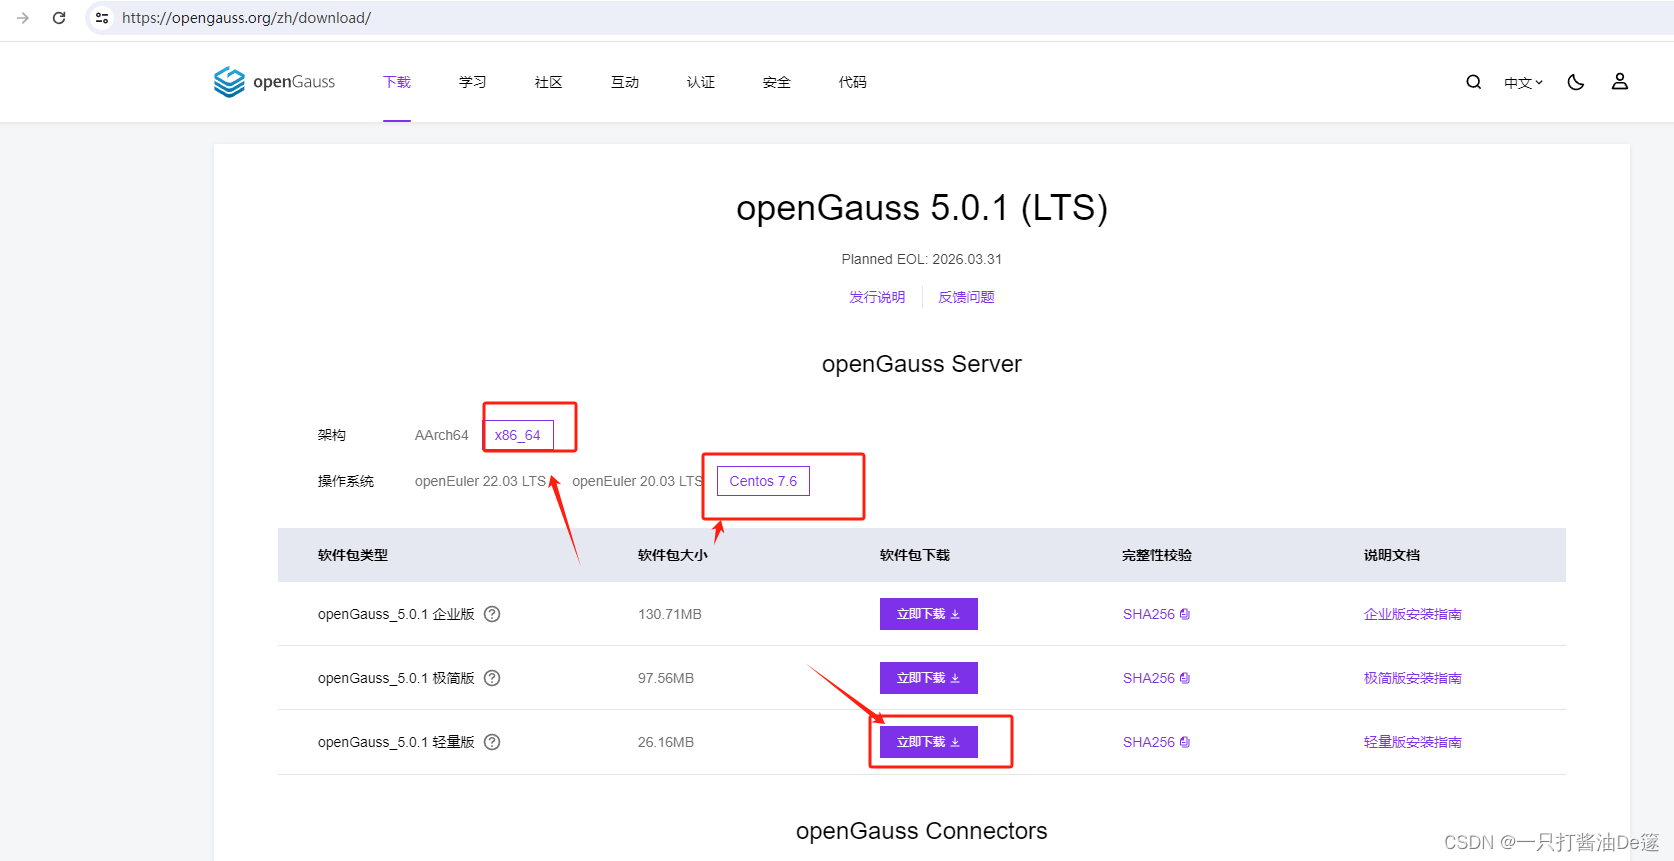Click the openGauss_5.0.1 企业版 row name

pos(396,614)
